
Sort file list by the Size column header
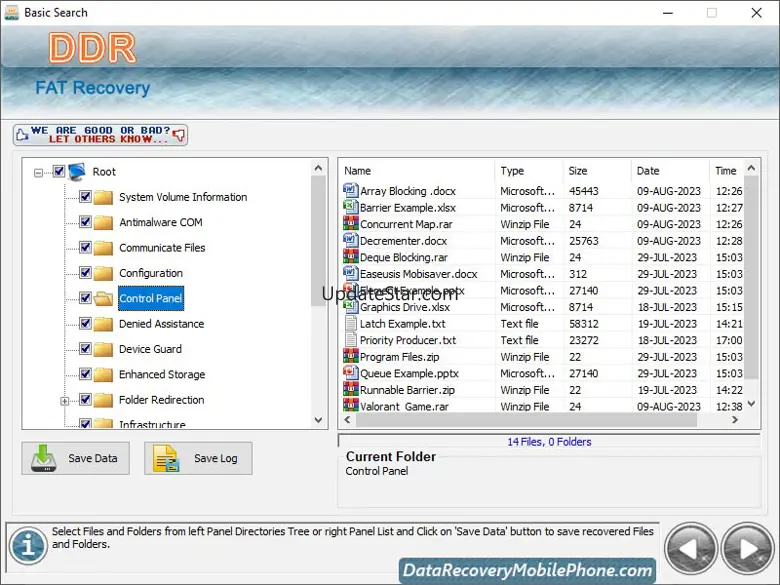click(x=595, y=171)
